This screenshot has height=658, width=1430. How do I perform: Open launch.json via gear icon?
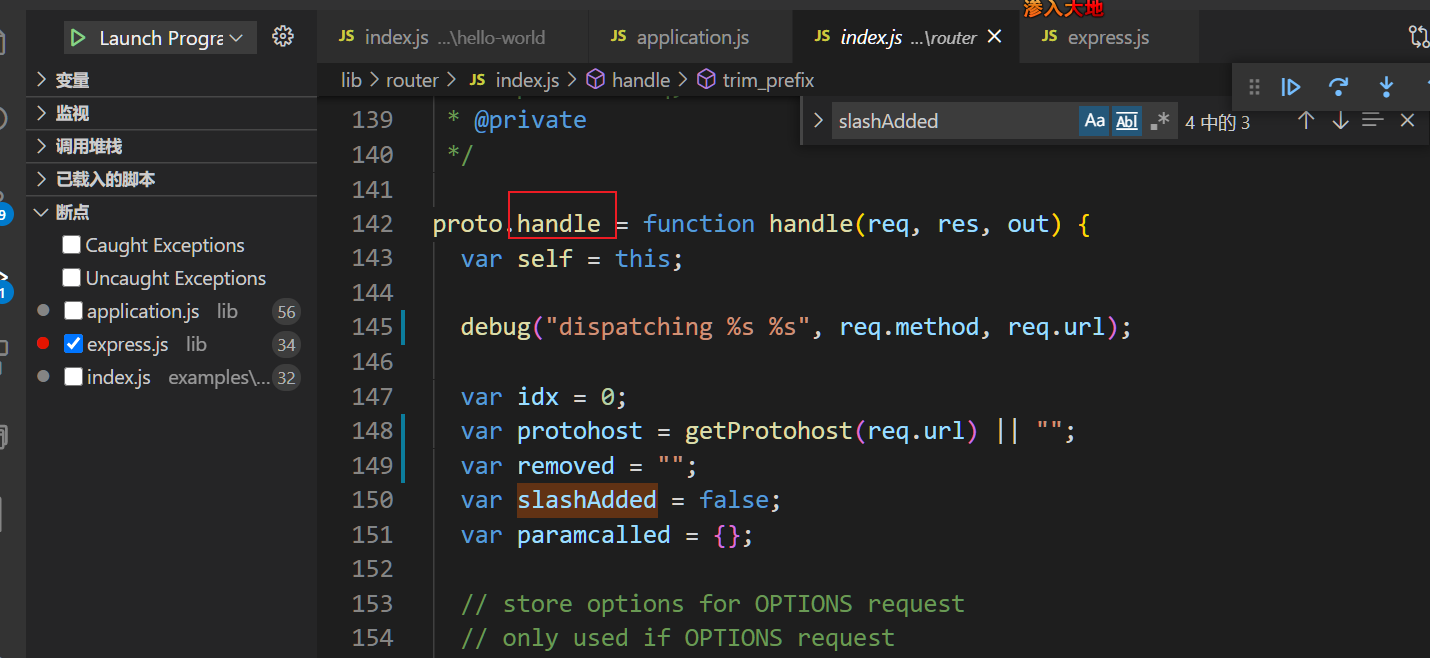click(x=283, y=37)
